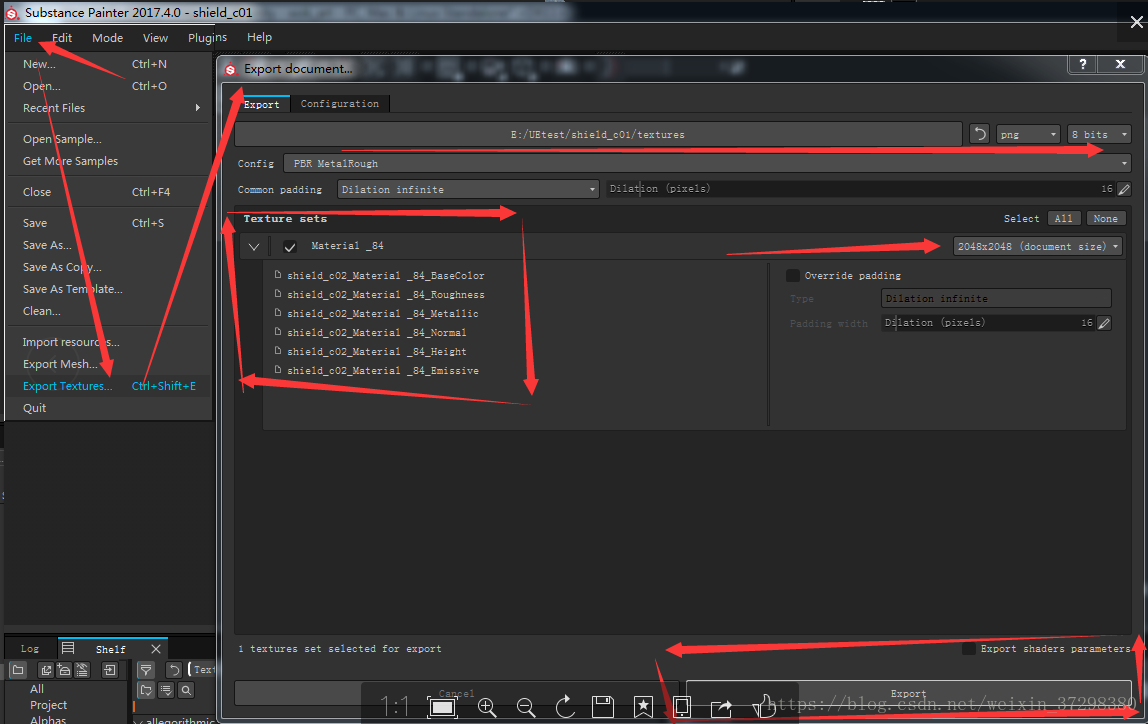Image resolution: width=1148 pixels, height=724 pixels.
Task: Click the shelf undo filter arrow icon
Action: point(174,670)
